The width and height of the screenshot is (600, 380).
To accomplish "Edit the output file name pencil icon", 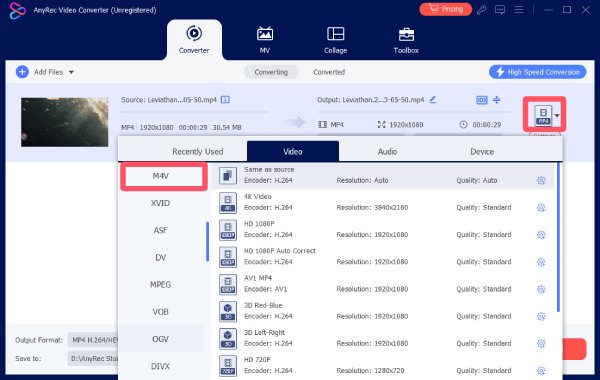I will pyautogui.click(x=433, y=99).
